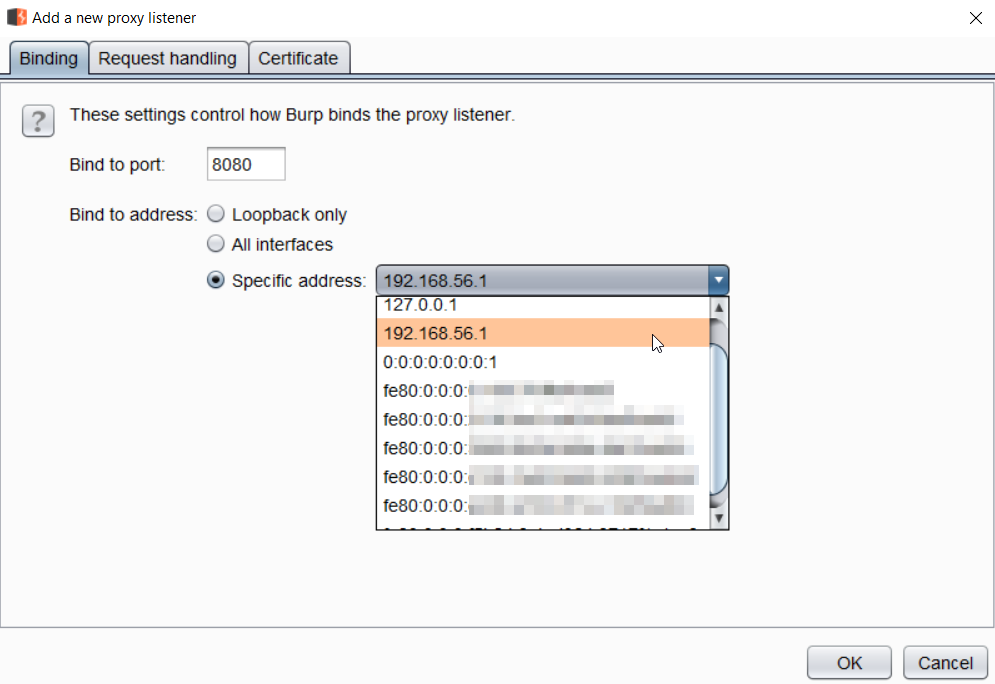Click the Cancel button

click(x=945, y=663)
